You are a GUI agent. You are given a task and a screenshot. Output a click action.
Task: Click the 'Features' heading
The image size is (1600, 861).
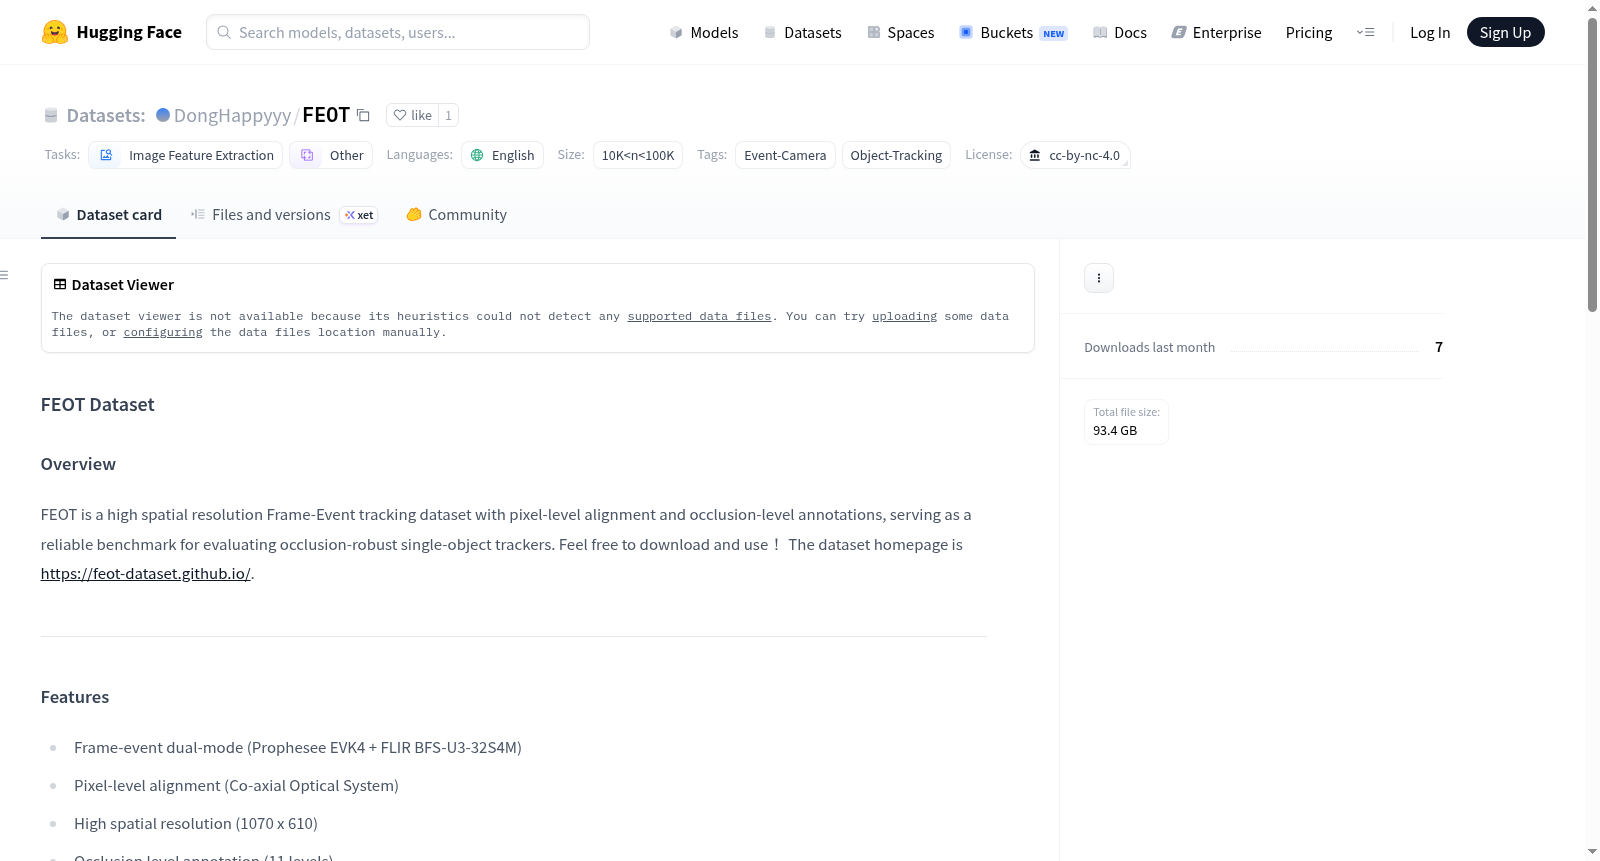pyautogui.click(x=75, y=697)
